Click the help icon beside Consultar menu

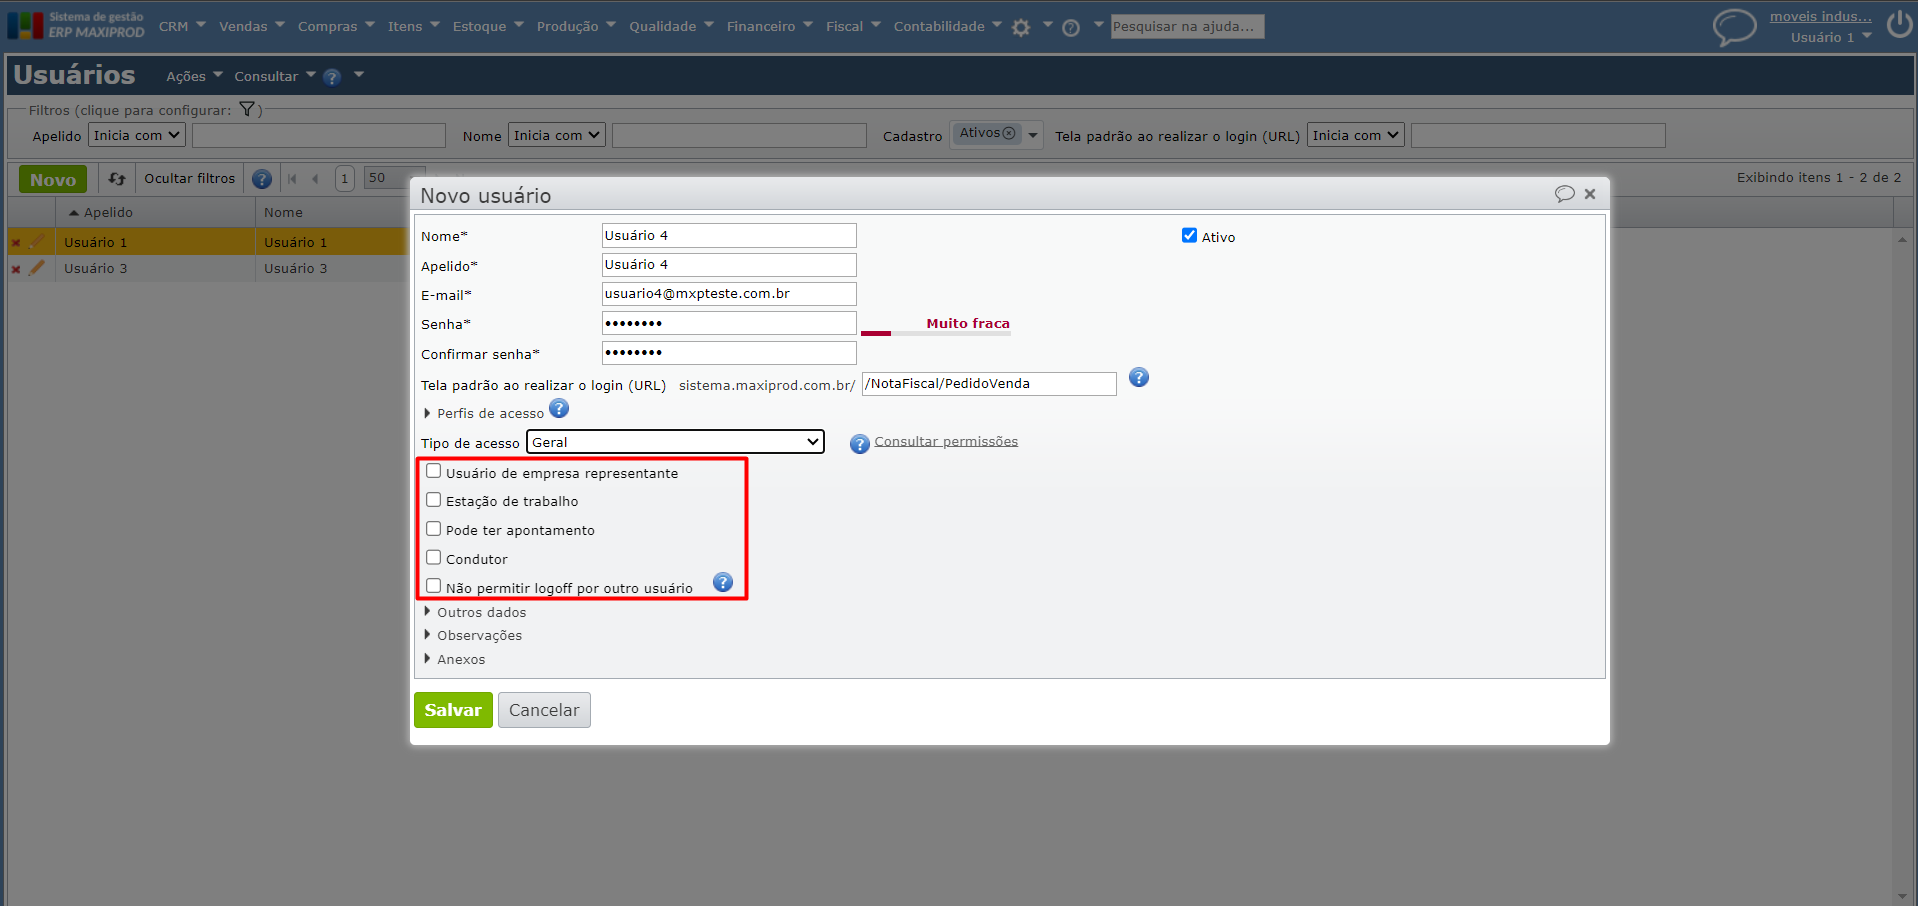[332, 77]
